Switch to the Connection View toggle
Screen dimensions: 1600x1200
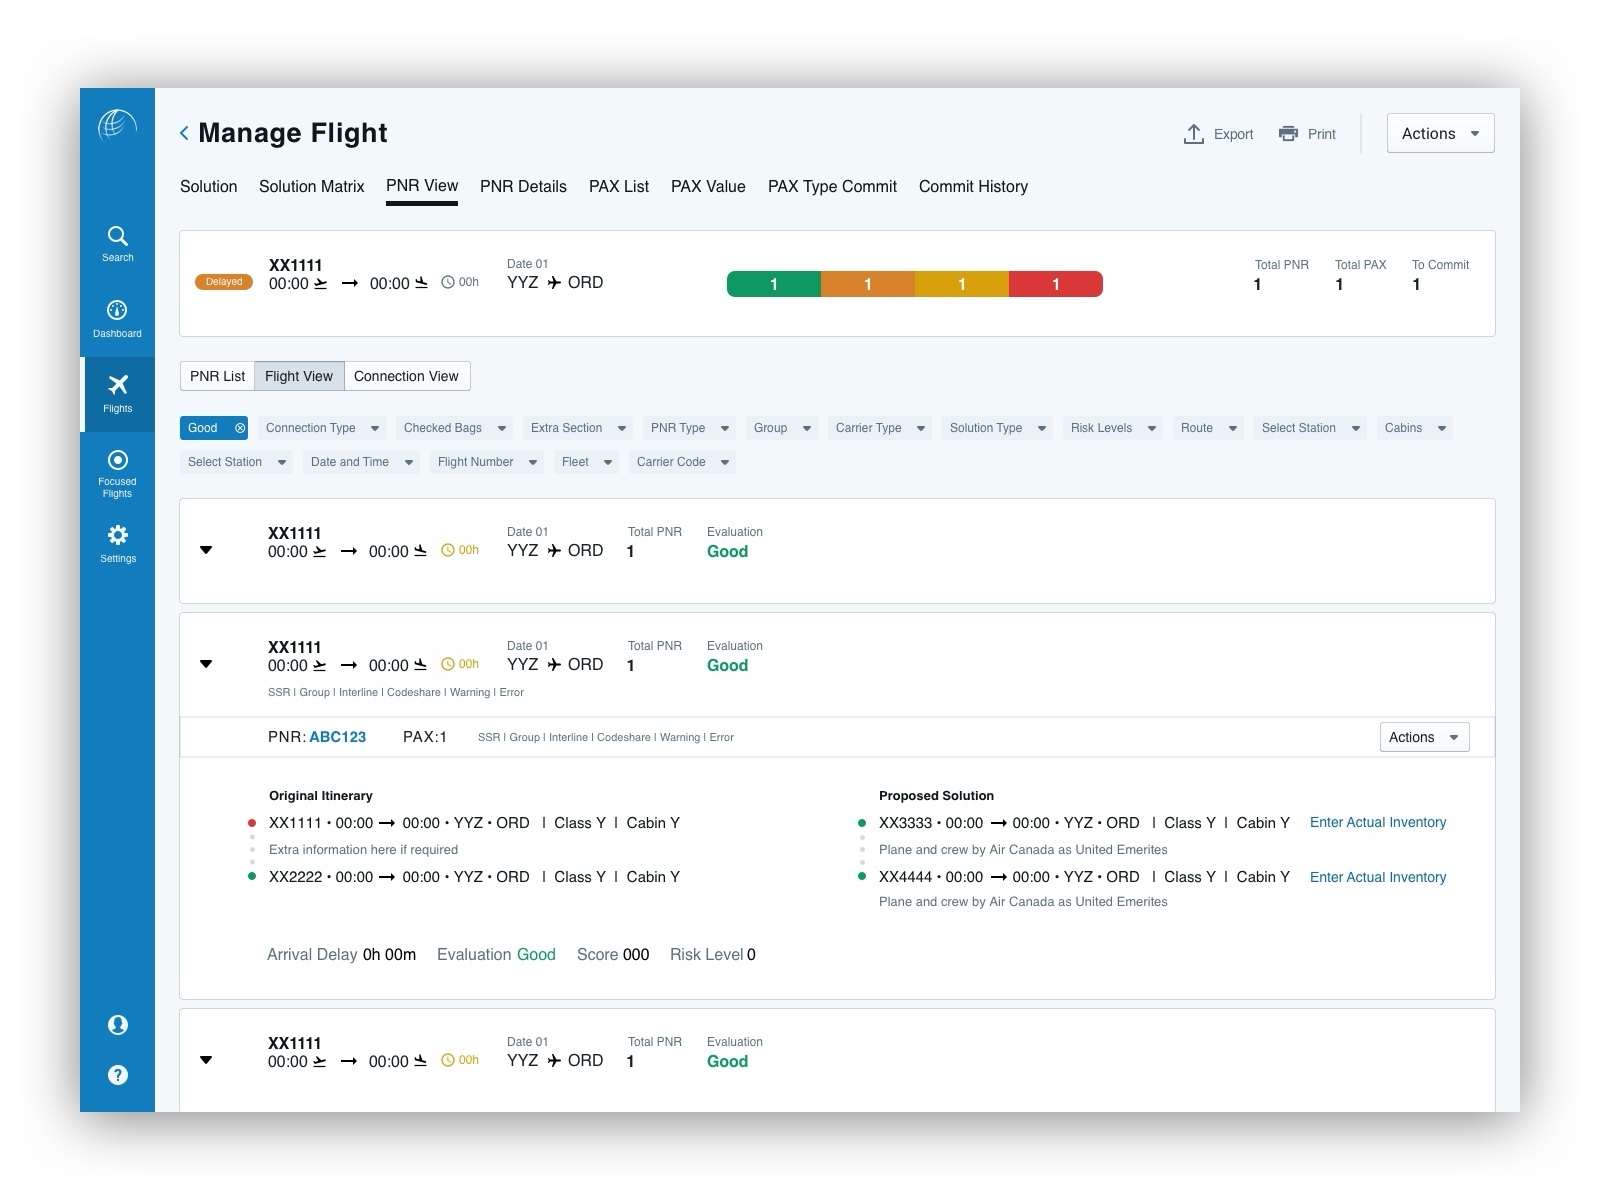tap(407, 376)
